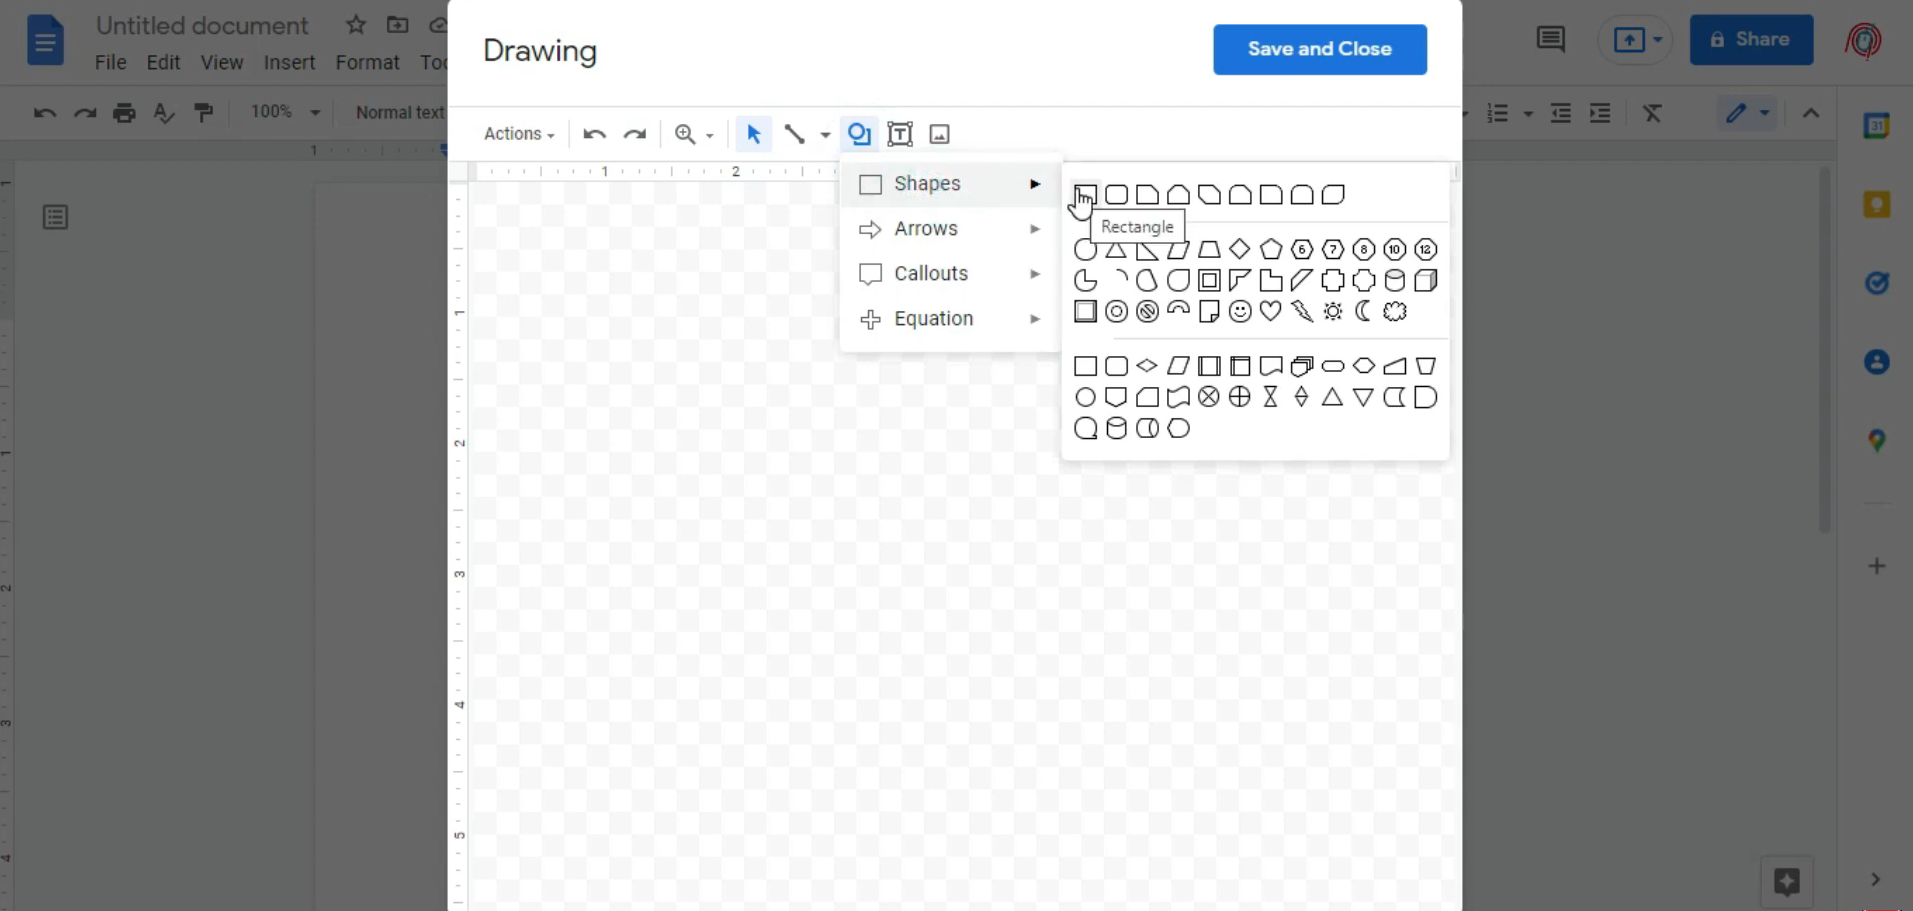The image size is (1913, 911).
Task: Click the Shape tool icon
Action: click(x=859, y=134)
